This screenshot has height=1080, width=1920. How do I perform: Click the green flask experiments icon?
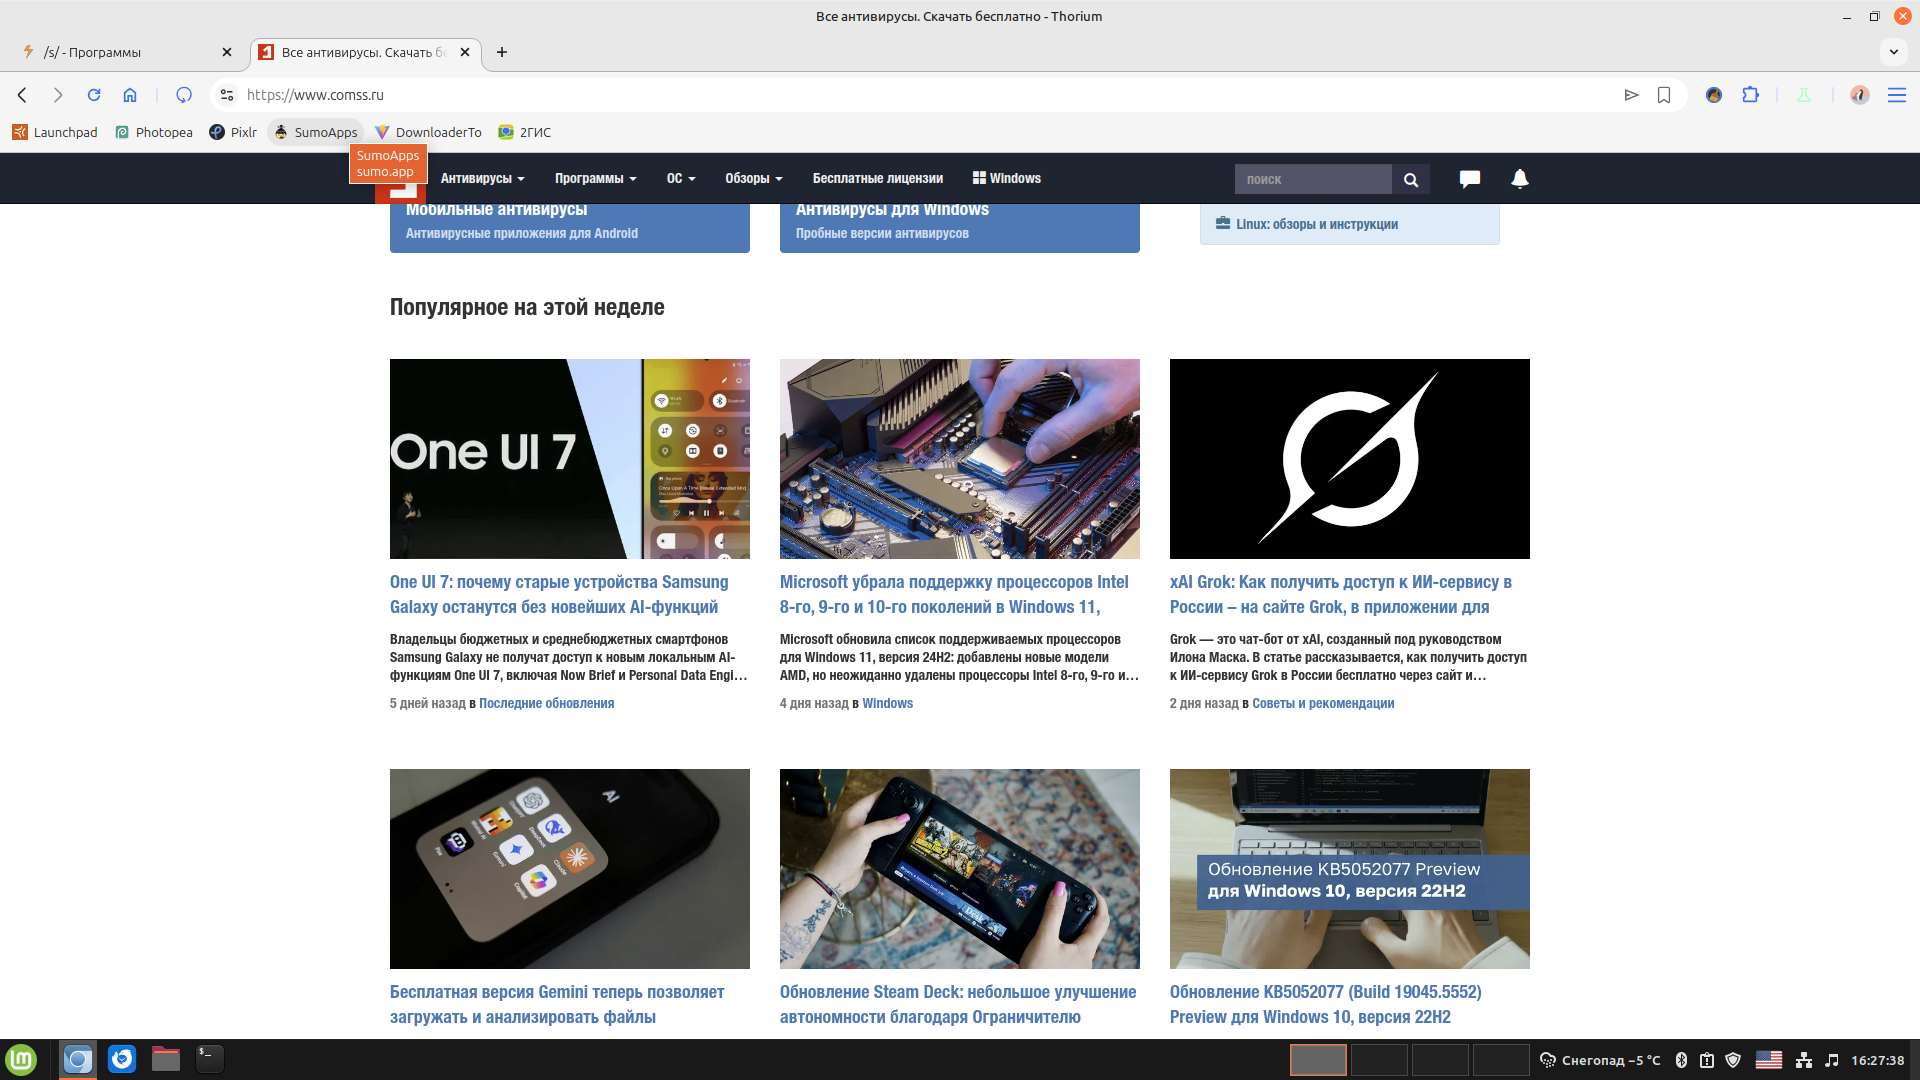coord(1804,95)
